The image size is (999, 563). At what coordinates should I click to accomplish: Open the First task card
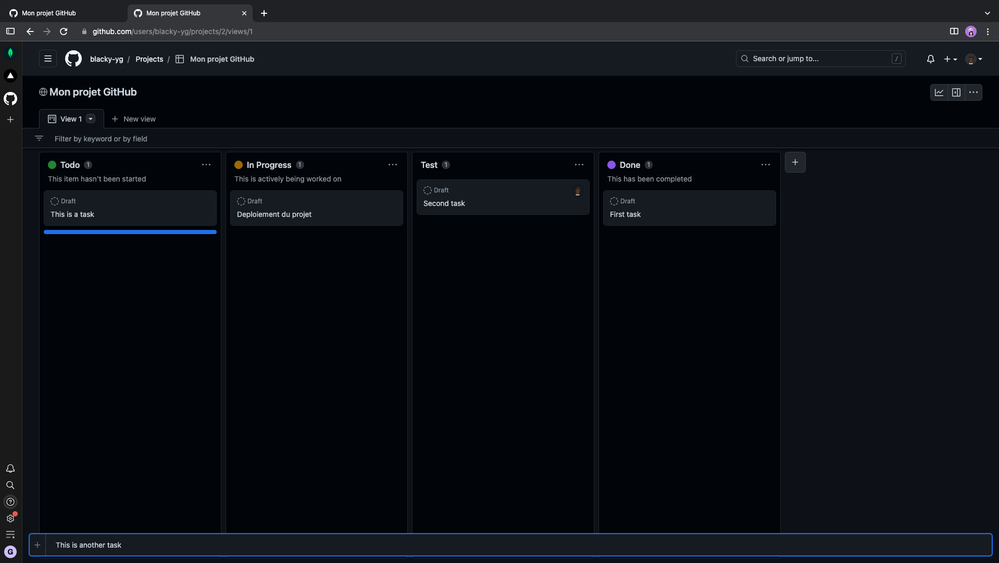(689, 208)
